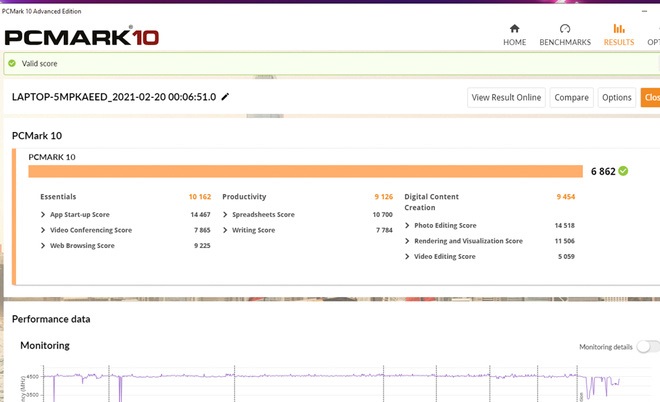Screen dimensions: 660x402
Task: Click Video Editing value 5 059
Action: [566, 257]
